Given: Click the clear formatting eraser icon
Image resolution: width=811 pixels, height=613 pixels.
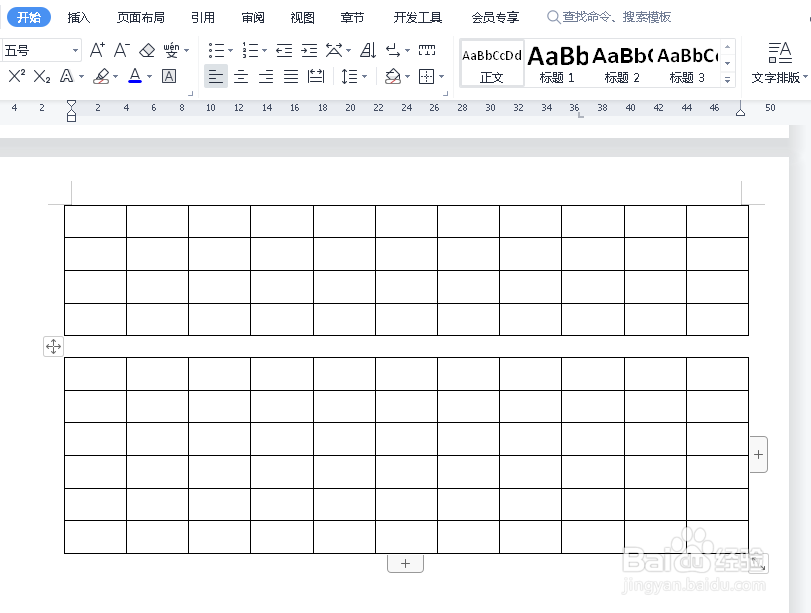Looking at the screenshot, I should pos(147,50).
